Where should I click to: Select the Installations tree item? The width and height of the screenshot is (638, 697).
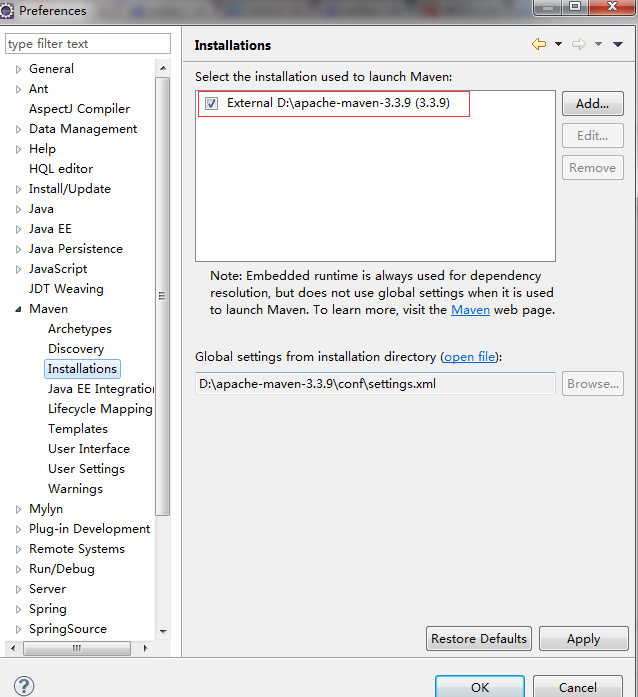pos(82,369)
